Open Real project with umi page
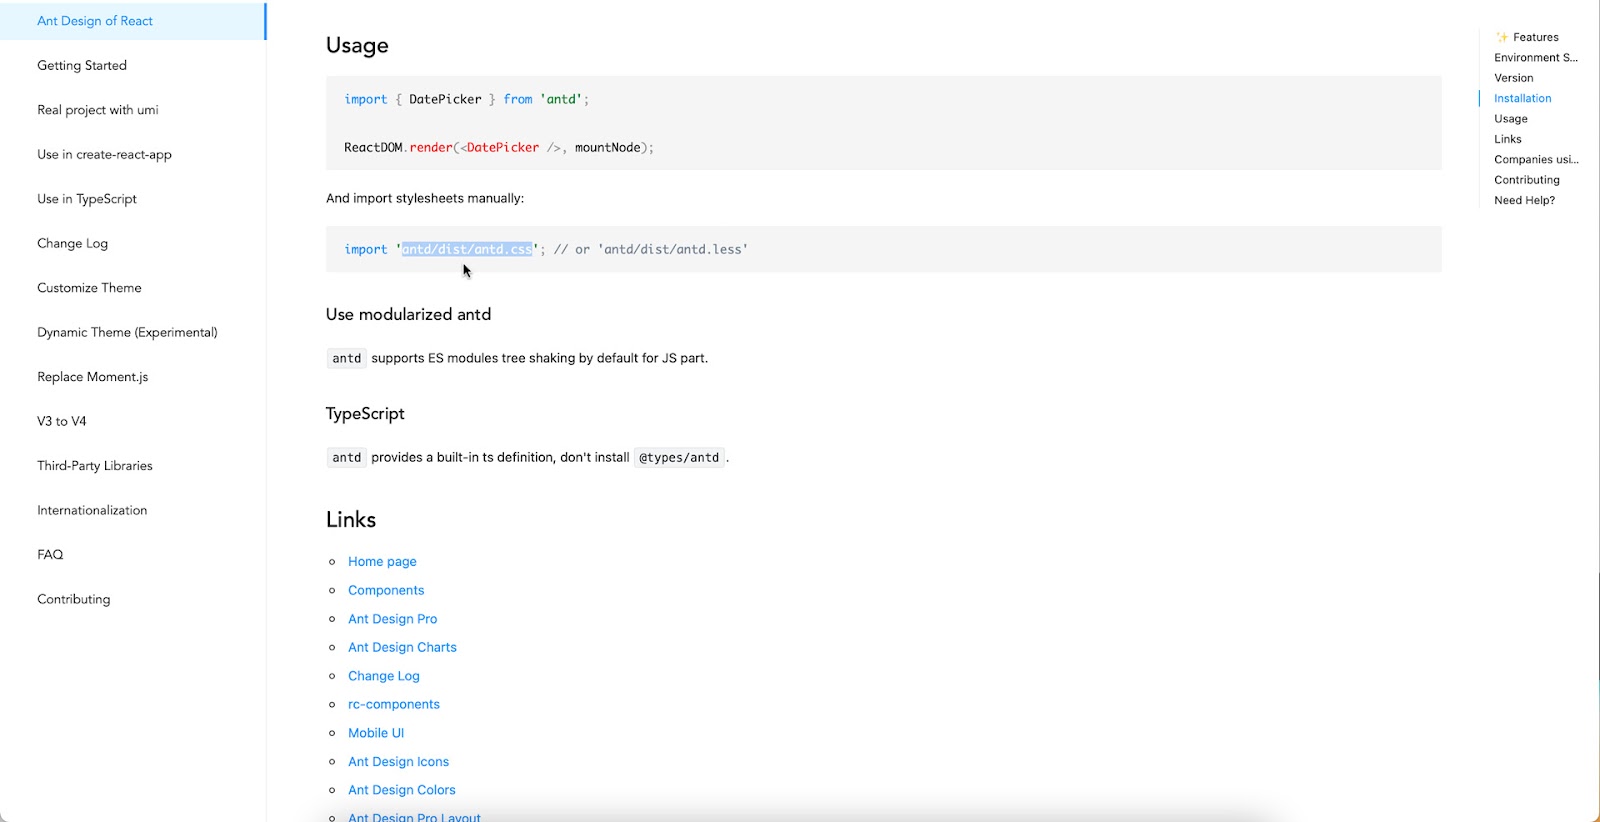The image size is (1600, 822). click(x=98, y=110)
